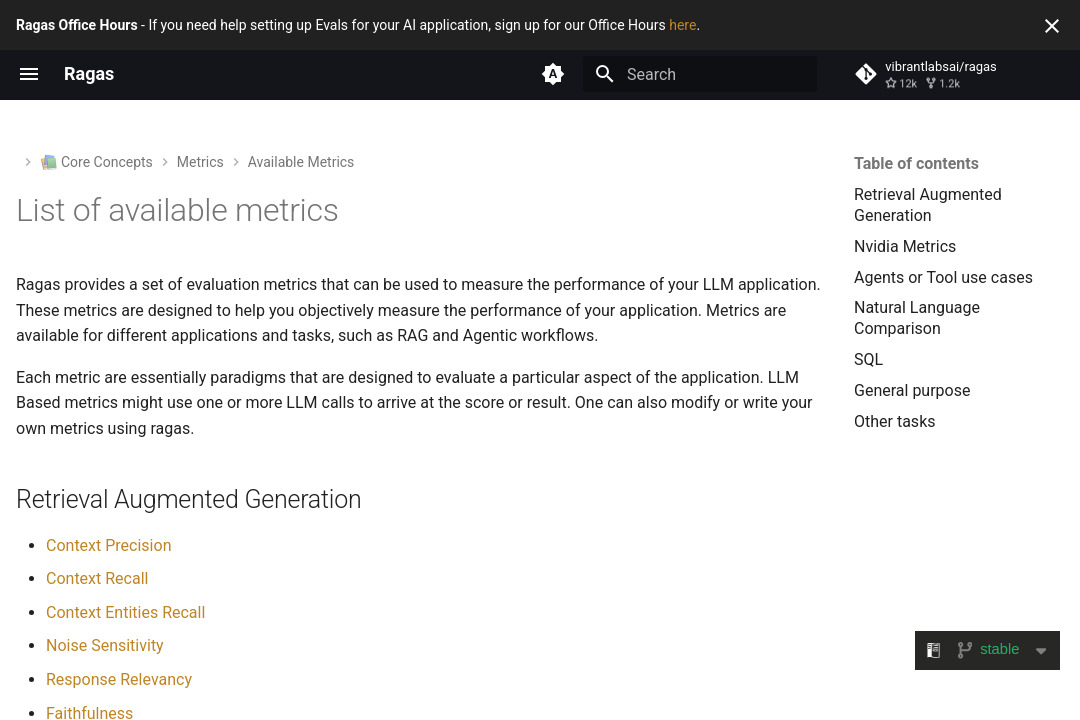The height and width of the screenshot is (720, 1080).
Task: Open the navigation hamburger menu
Action: pyautogui.click(x=29, y=74)
